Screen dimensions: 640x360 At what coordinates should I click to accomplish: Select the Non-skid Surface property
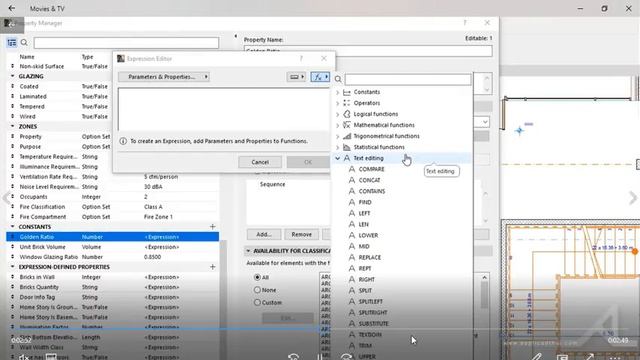coord(60,67)
